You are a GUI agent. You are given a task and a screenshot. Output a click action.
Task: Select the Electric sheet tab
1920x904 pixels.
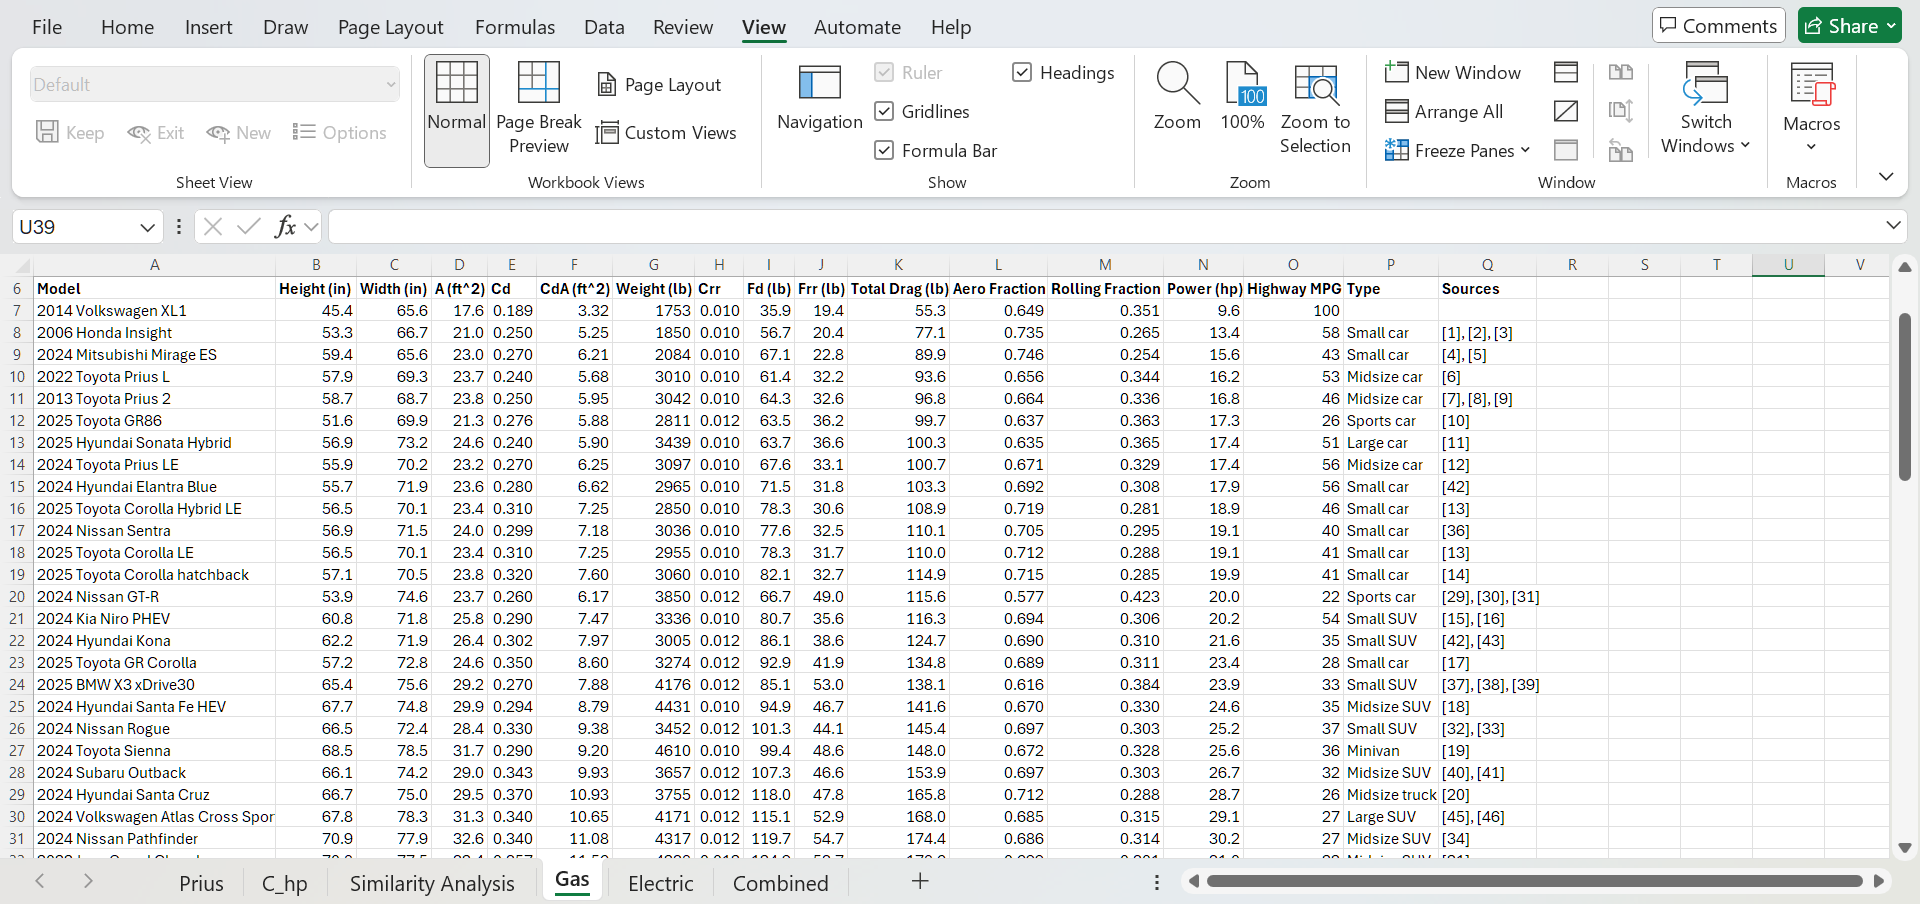click(x=660, y=883)
